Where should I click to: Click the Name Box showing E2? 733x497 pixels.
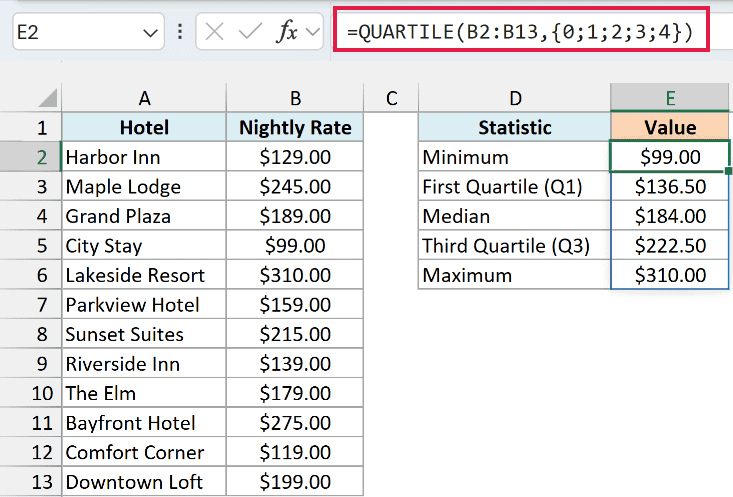(88, 32)
